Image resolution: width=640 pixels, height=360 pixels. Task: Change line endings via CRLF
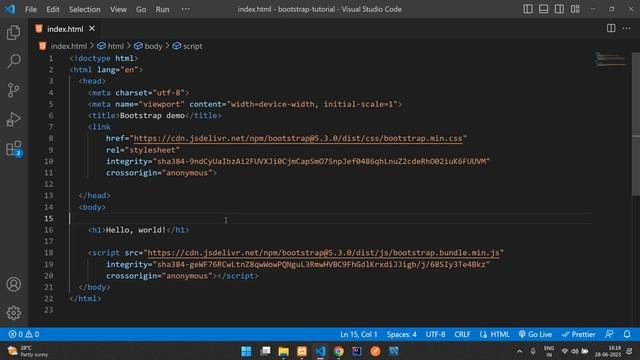[x=462, y=334]
